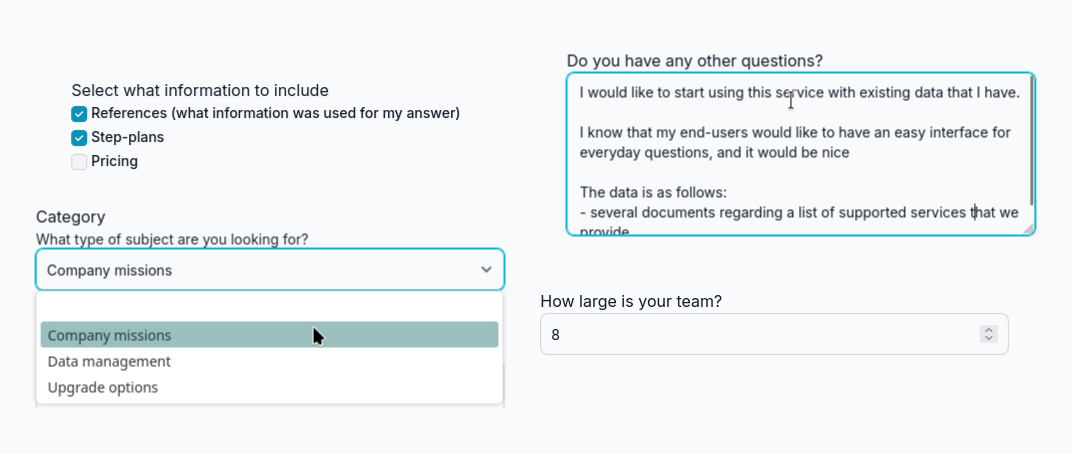The height and width of the screenshot is (454, 1072).
Task: Click the Category dropdown chevron arrow
Action: 486,270
